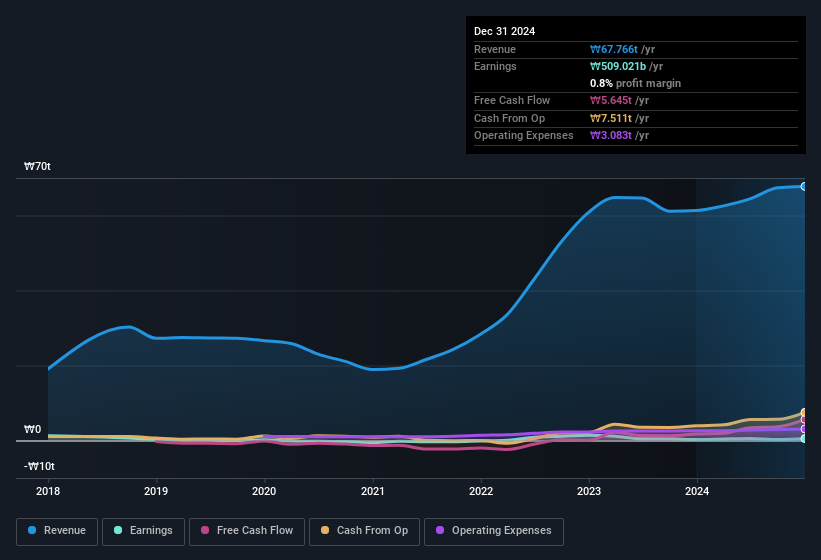This screenshot has width=821, height=560.
Task: Toggle the Operating Expenses legend button
Action: [494, 532]
